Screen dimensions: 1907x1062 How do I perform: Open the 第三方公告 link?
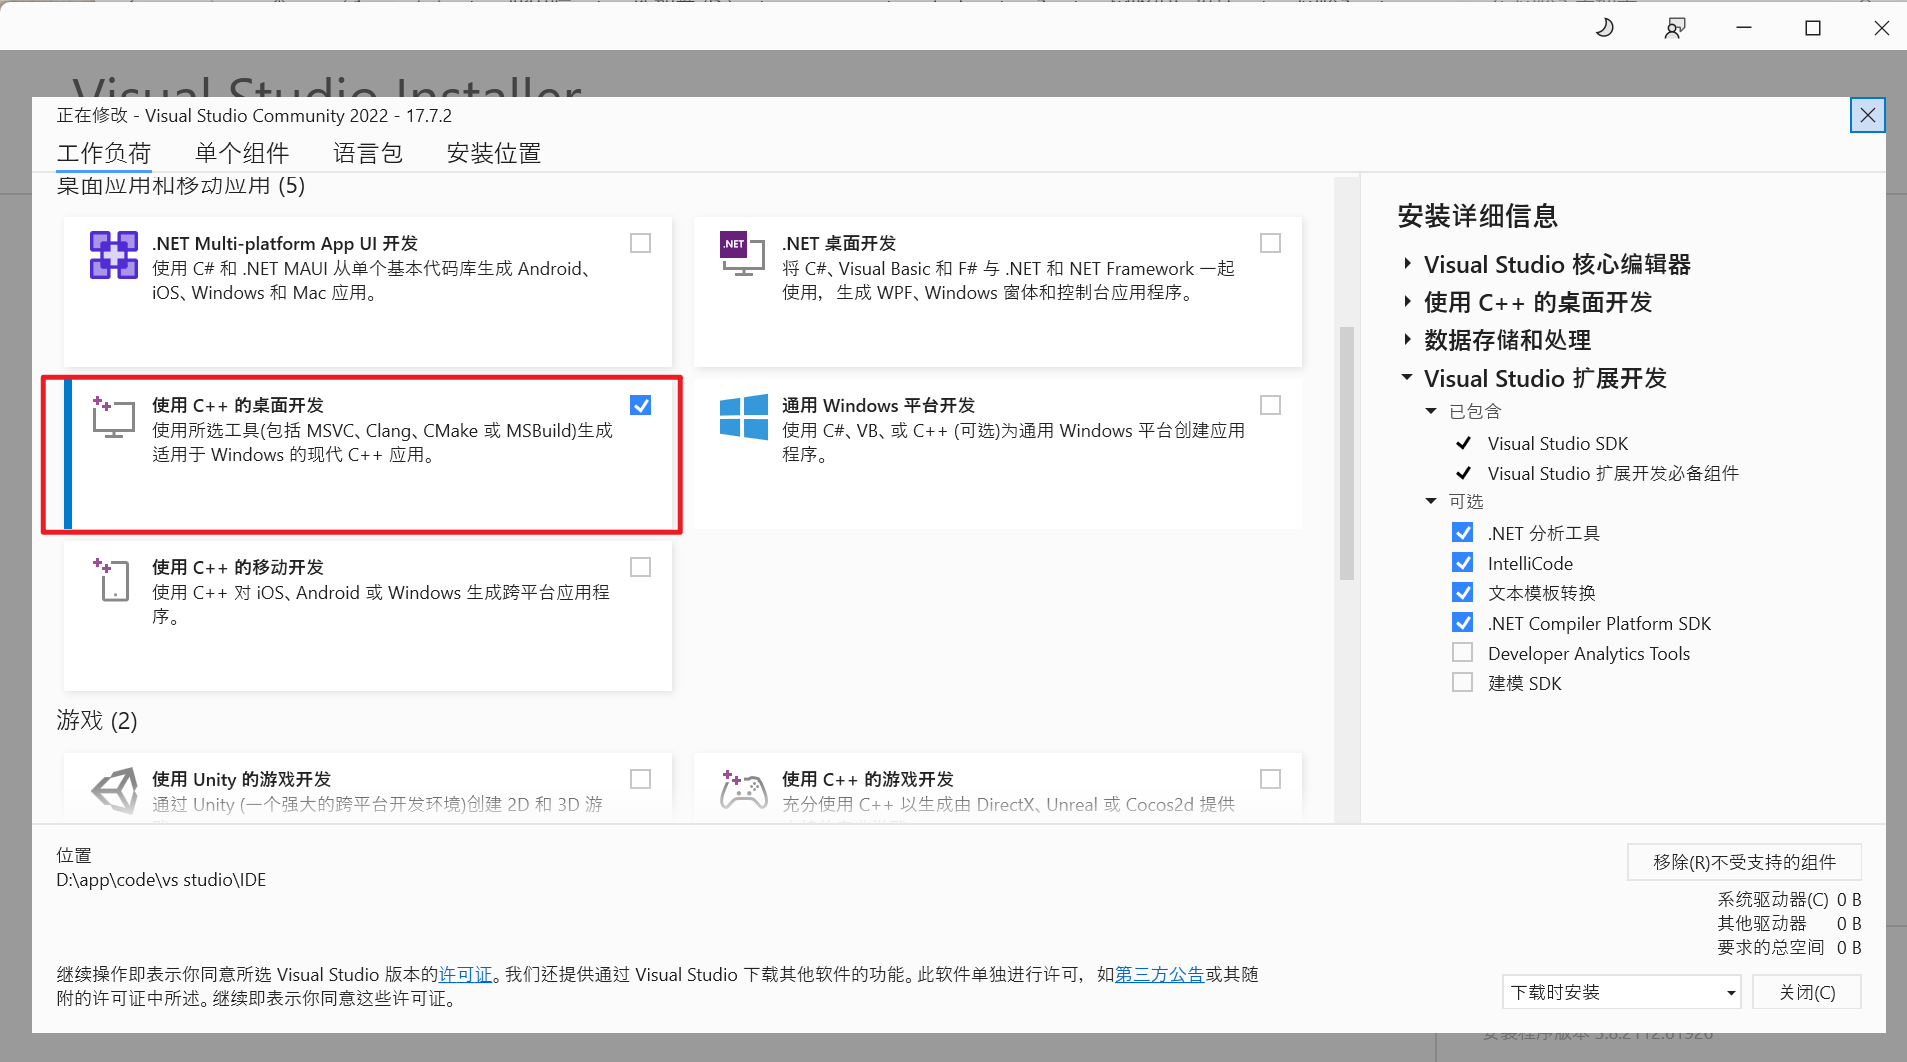pyautogui.click(x=1159, y=974)
